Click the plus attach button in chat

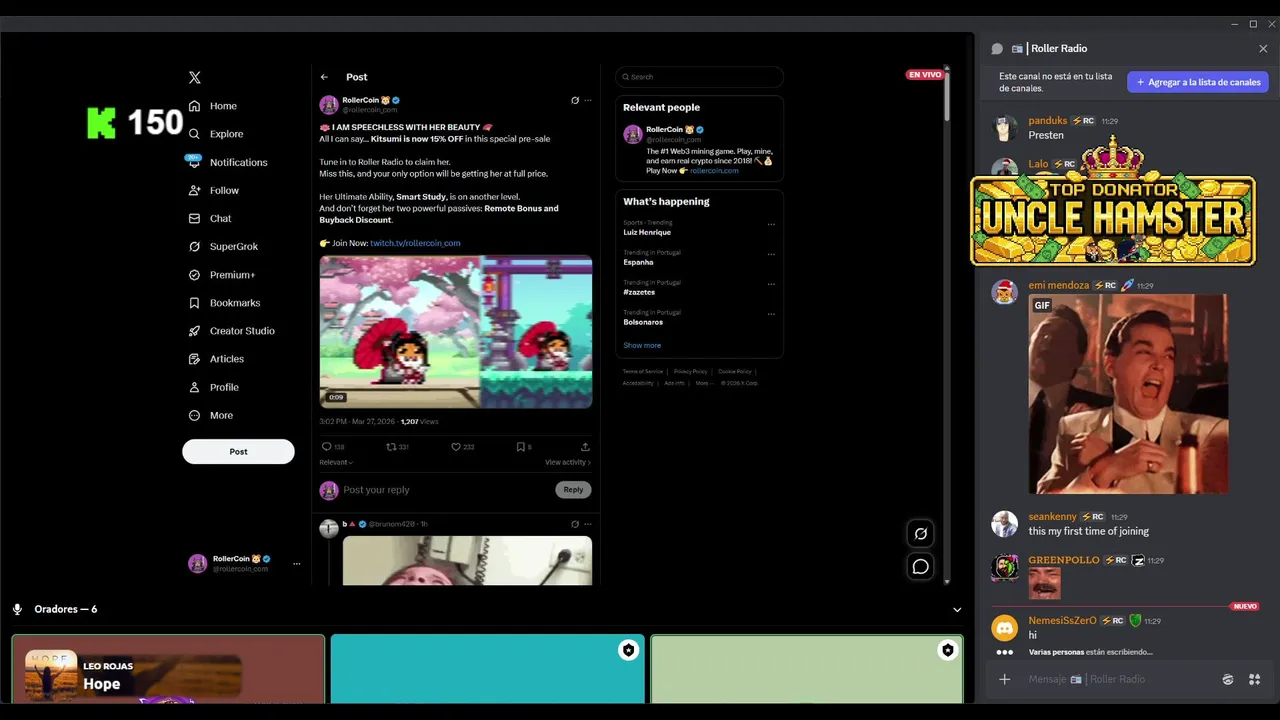tap(1005, 680)
